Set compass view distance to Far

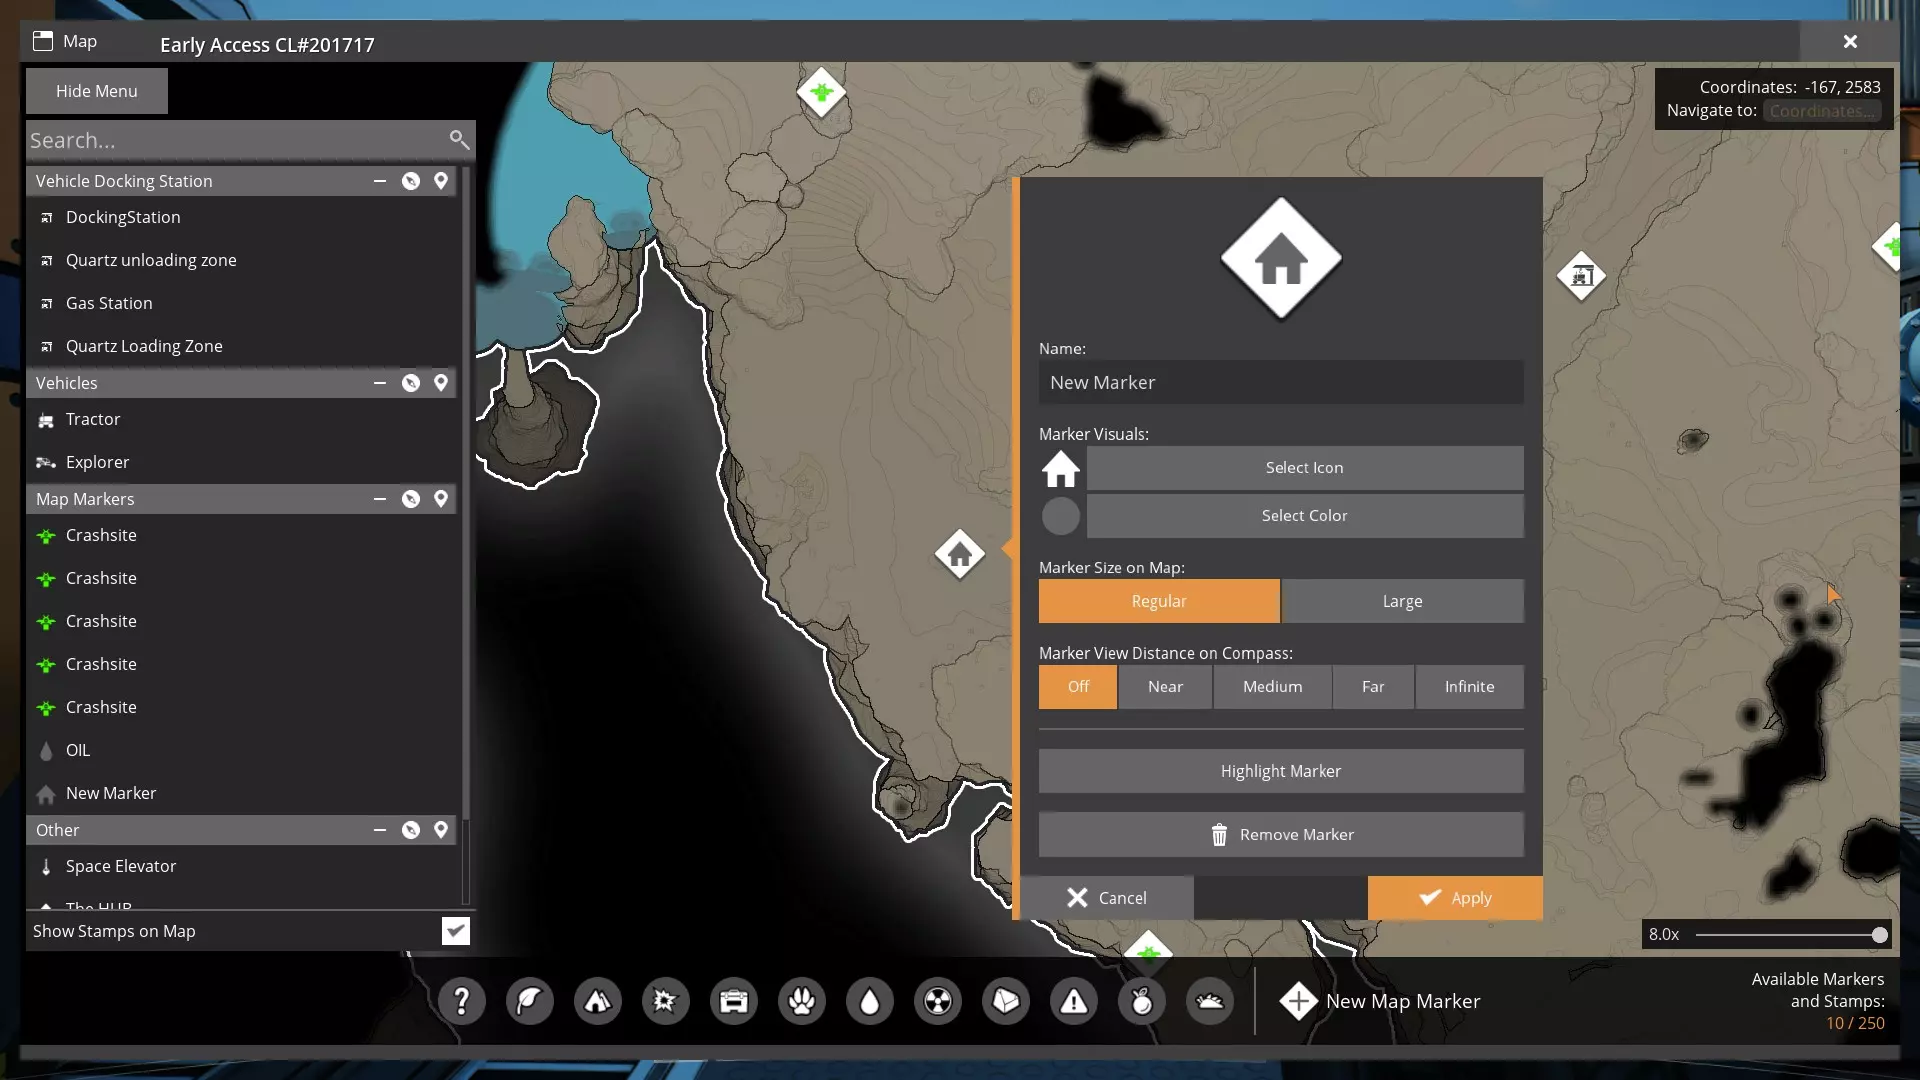(x=1373, y=687)
